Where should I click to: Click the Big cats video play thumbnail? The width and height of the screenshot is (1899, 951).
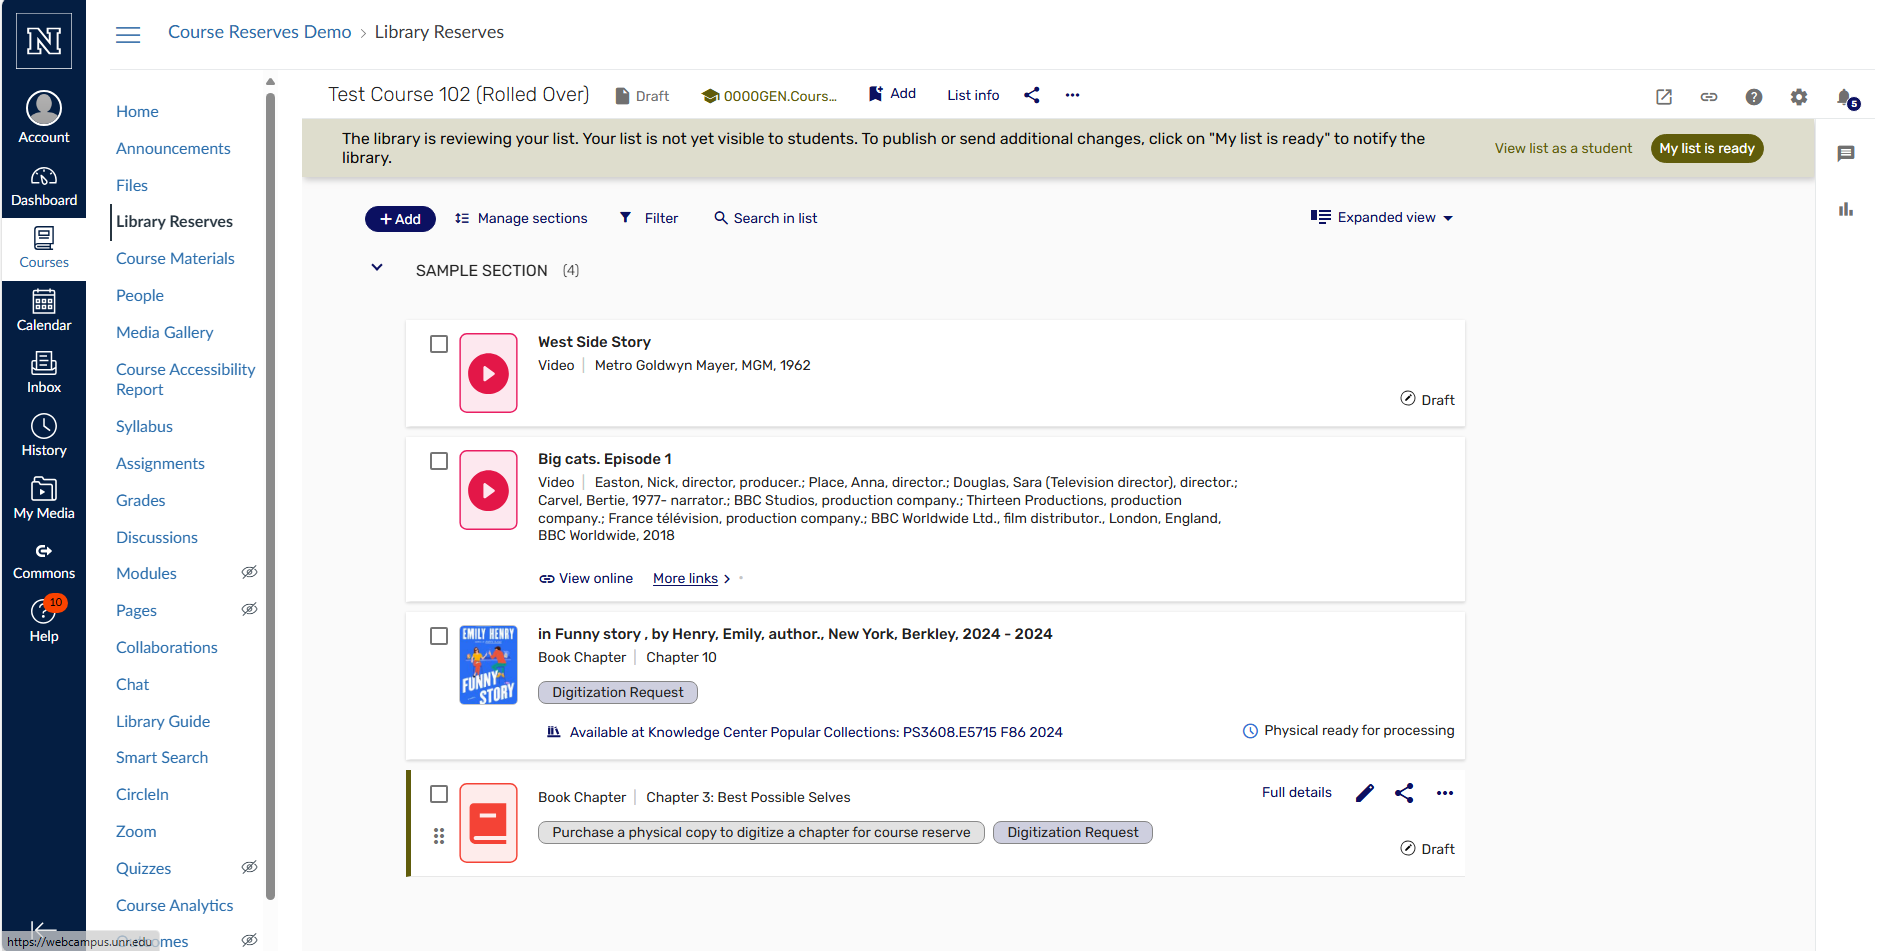click(x=488, y=490)
